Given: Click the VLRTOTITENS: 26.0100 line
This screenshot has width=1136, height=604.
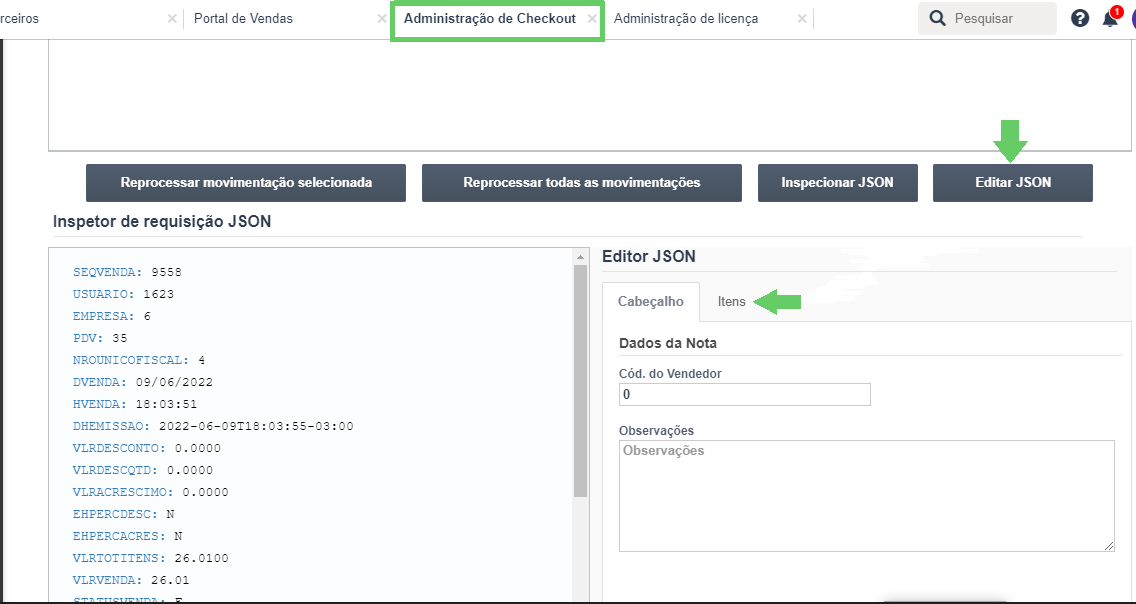Looking at the screenshot, I should coord(151,558).
